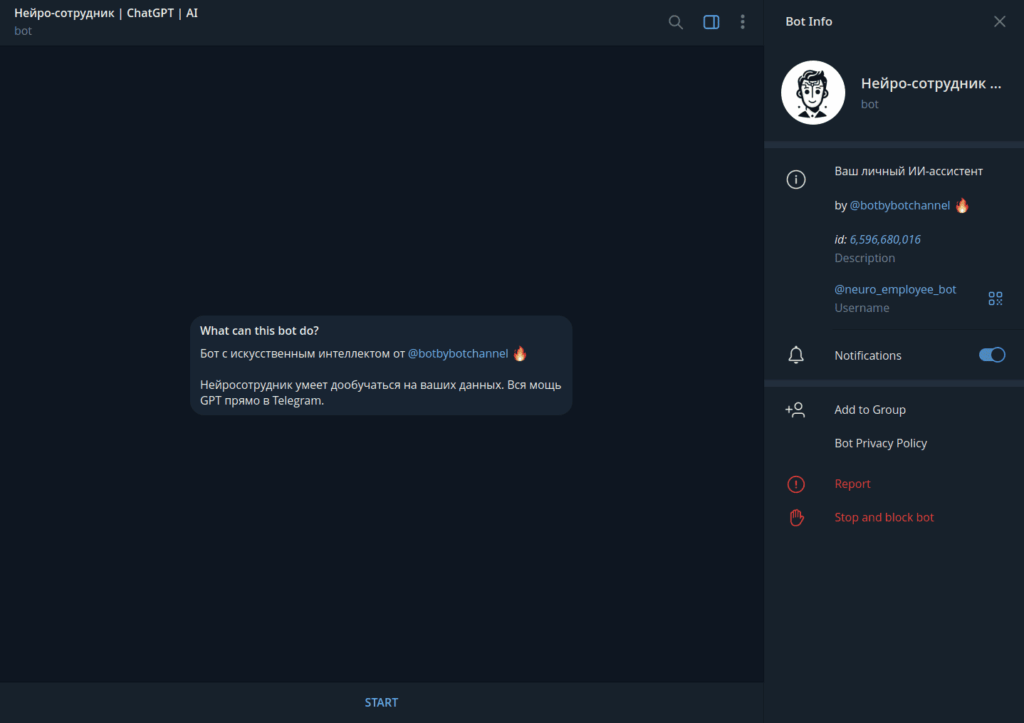
Task: Close the Bot Info panel
Action: tap(999, 22)
